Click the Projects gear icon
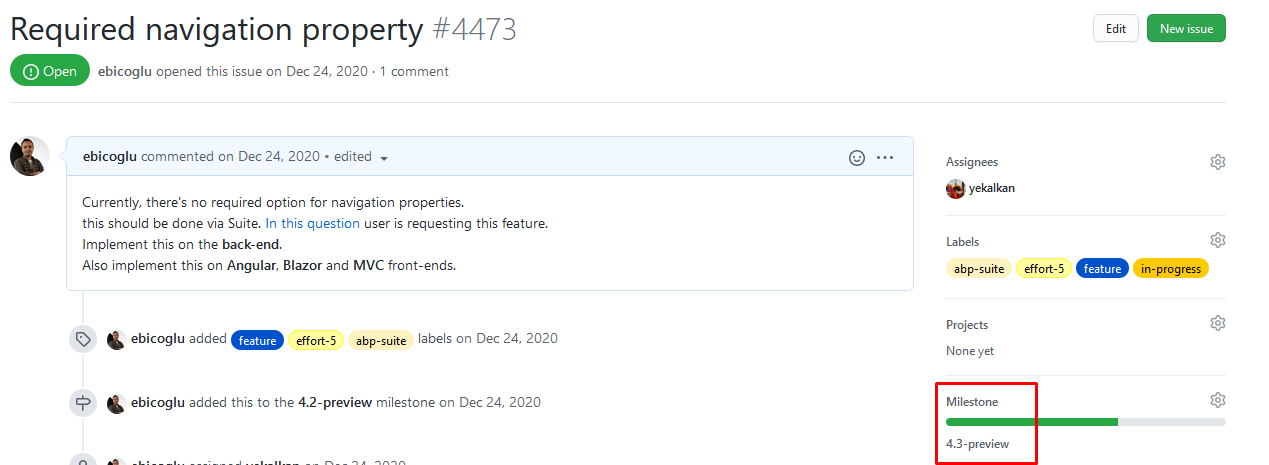Image resolution: width=1269 pixels, height=465 pixels. [1217, 323]
